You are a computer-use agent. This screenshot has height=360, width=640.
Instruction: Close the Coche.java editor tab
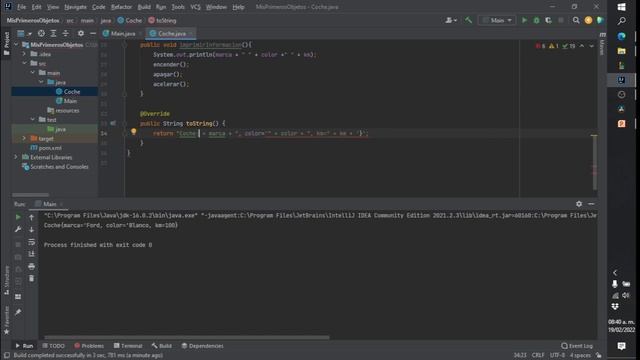[191, 33]
